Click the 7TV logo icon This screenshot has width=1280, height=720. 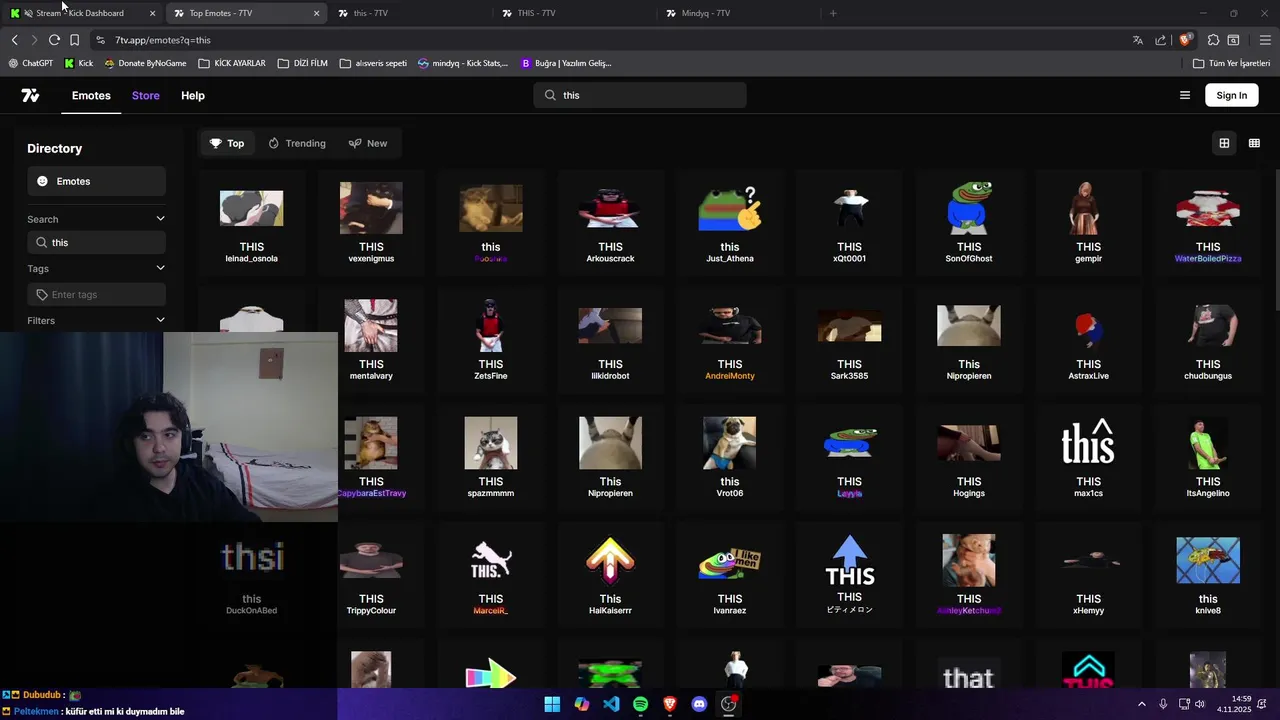click(30, 95)
